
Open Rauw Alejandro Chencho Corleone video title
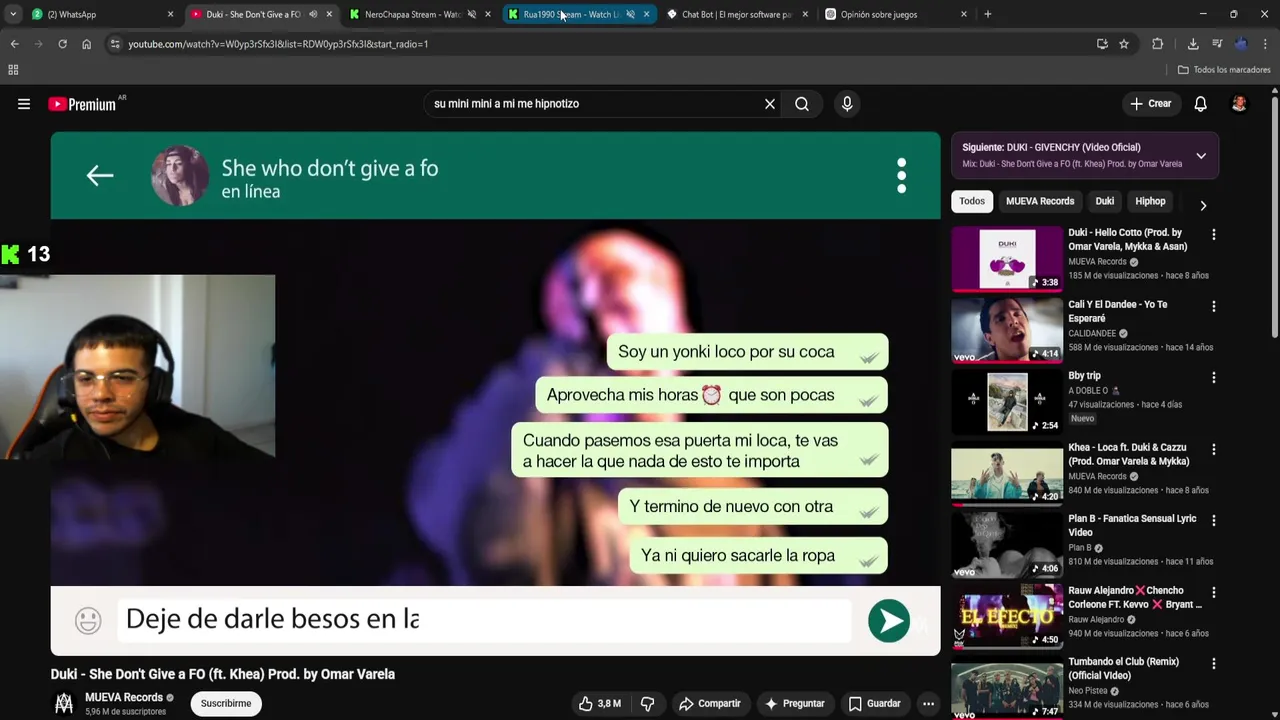point(1135,597)
